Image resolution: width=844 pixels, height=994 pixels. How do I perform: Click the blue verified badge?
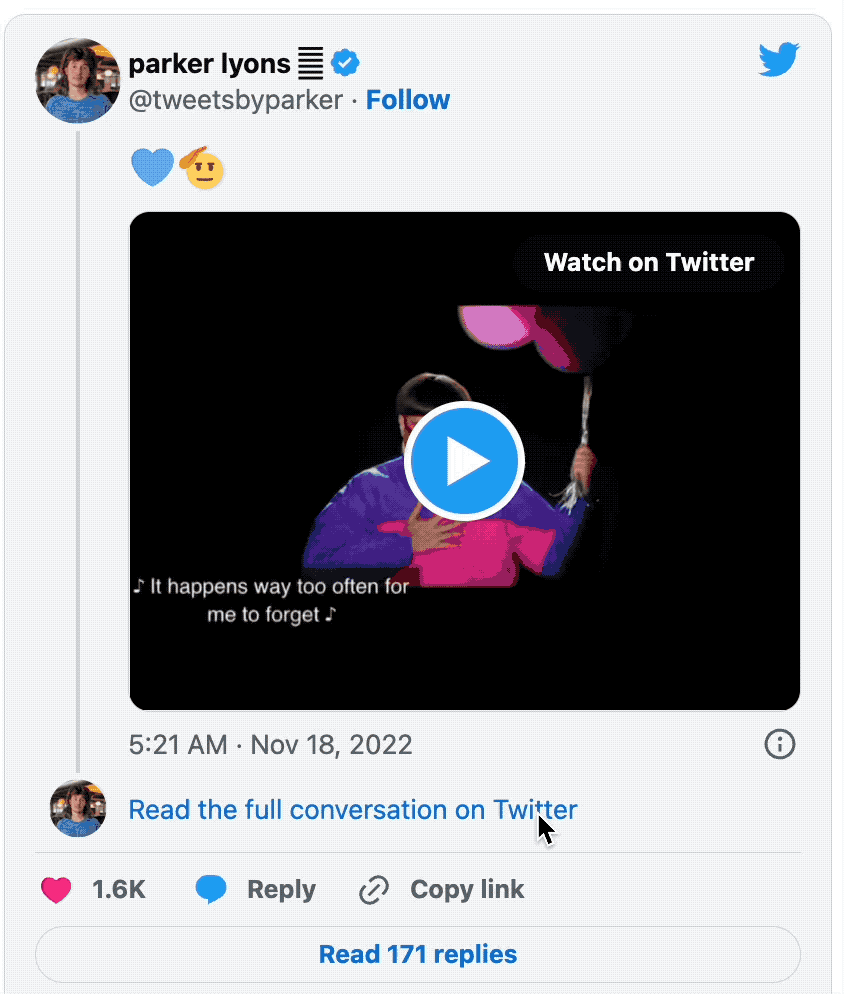pos(345,64)
